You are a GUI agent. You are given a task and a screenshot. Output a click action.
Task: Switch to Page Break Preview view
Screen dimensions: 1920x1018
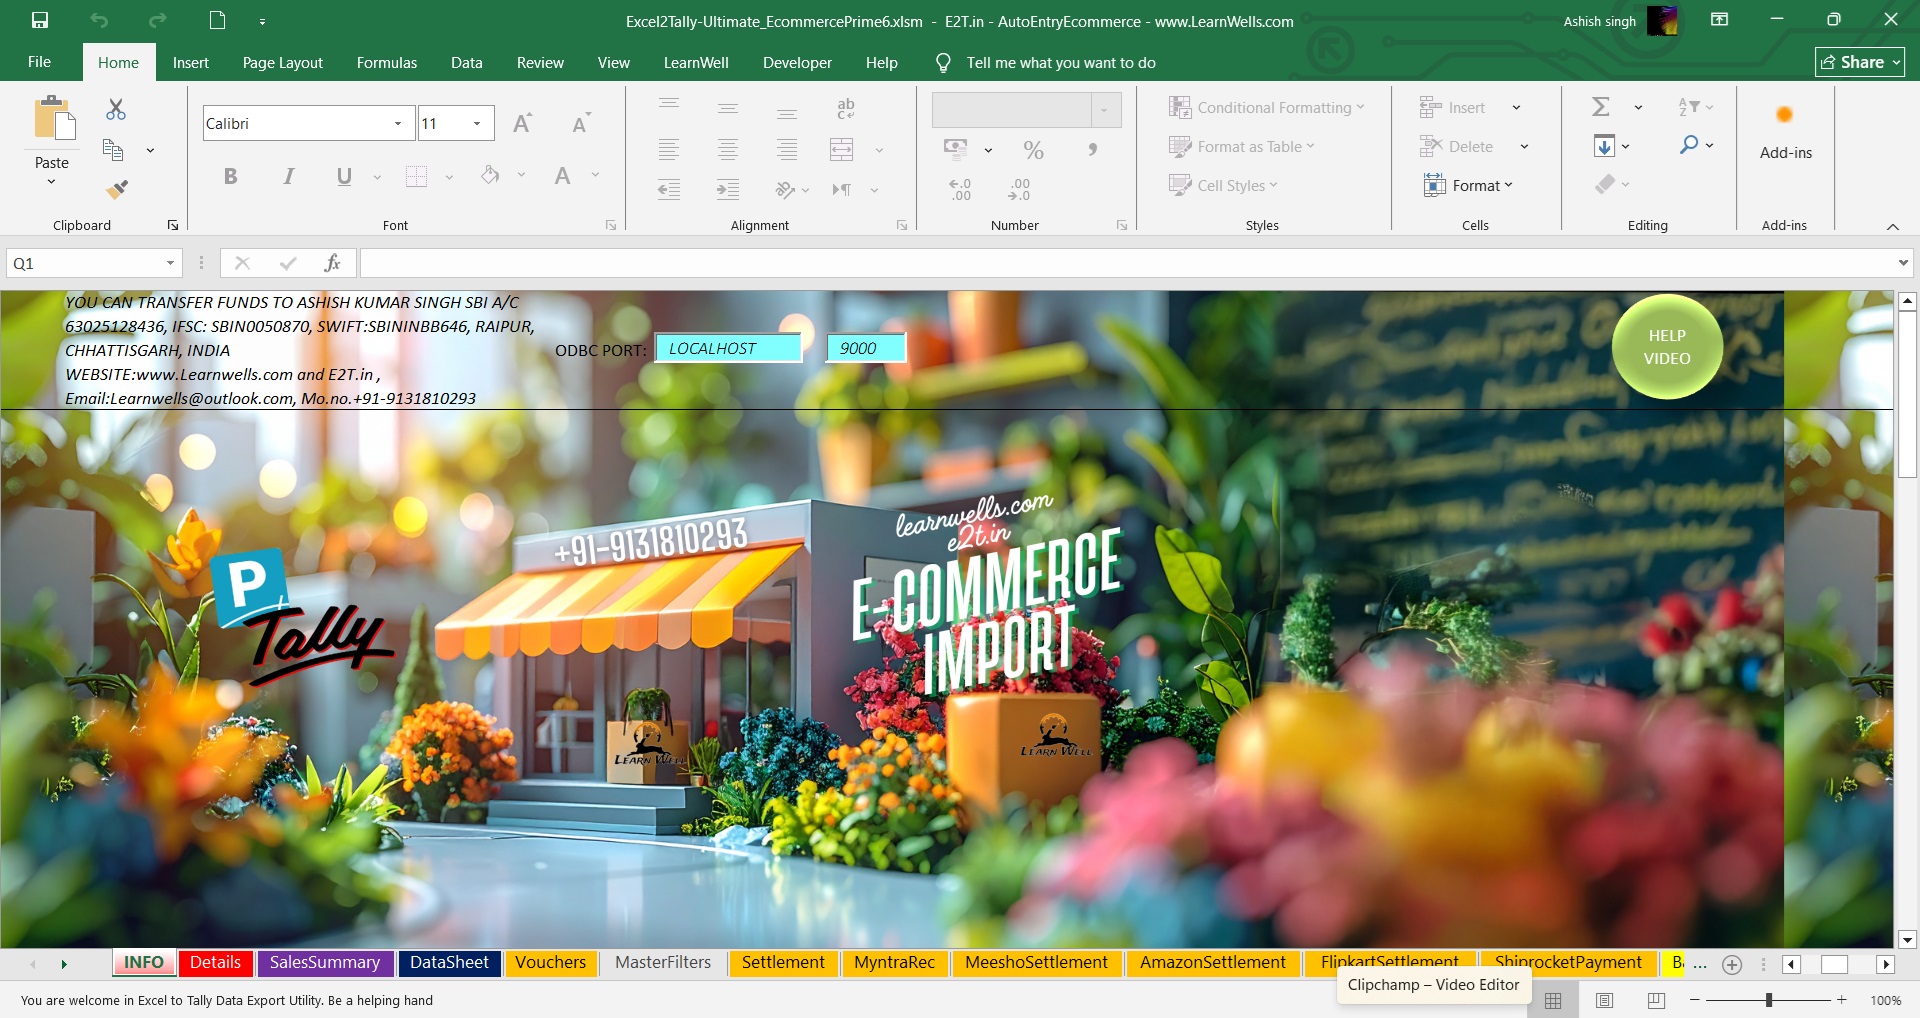pyautogui.click(x=1656, y=1000)
